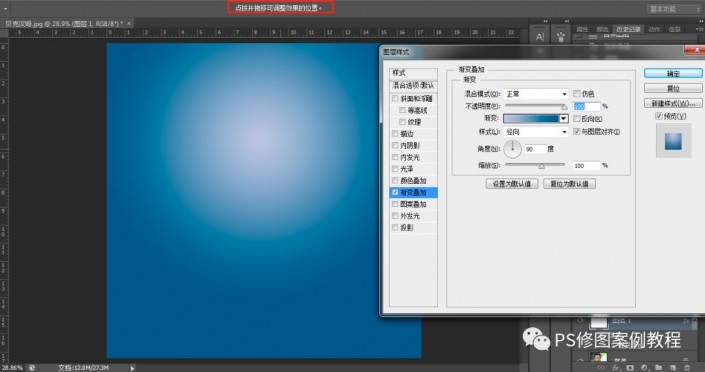Viewport: 705px width, 372px height.
Task: Enable 内发光 (Inner Glow) checkbox
Action: pos(395,157)
